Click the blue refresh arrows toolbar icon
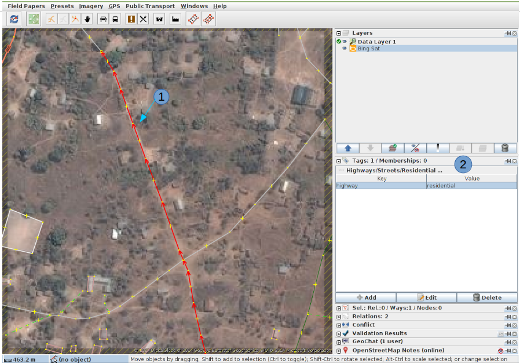 [x=14, y=19]
